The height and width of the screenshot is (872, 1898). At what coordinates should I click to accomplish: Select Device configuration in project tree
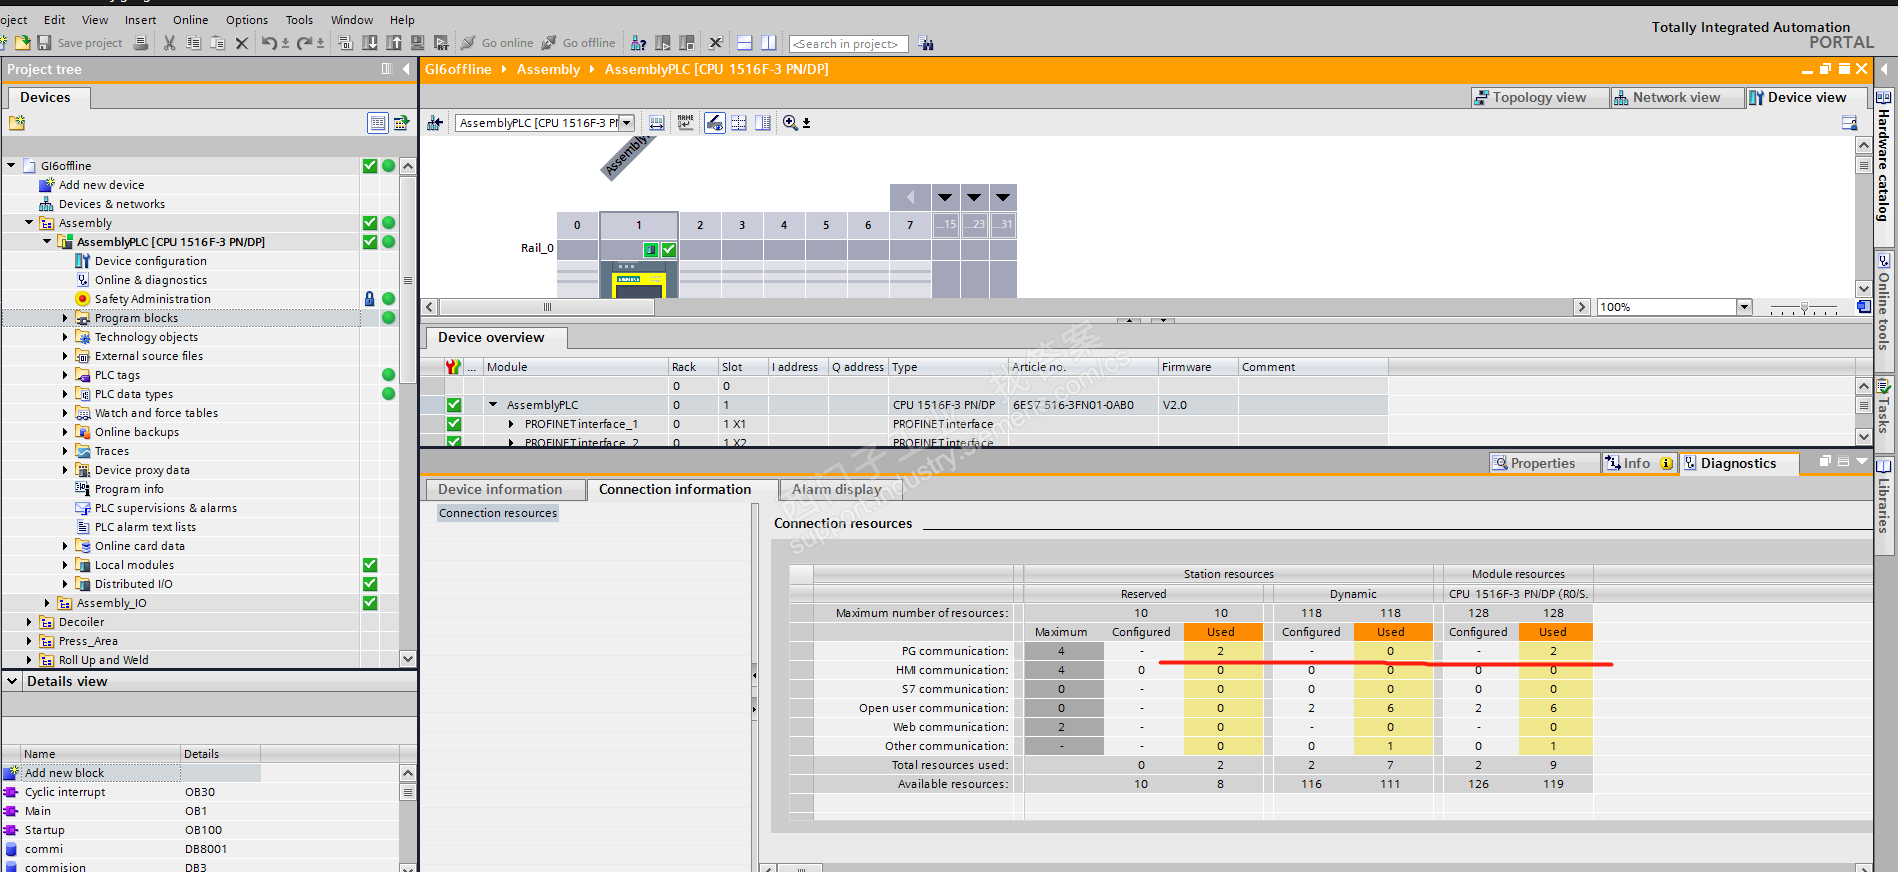coord(151,261)
